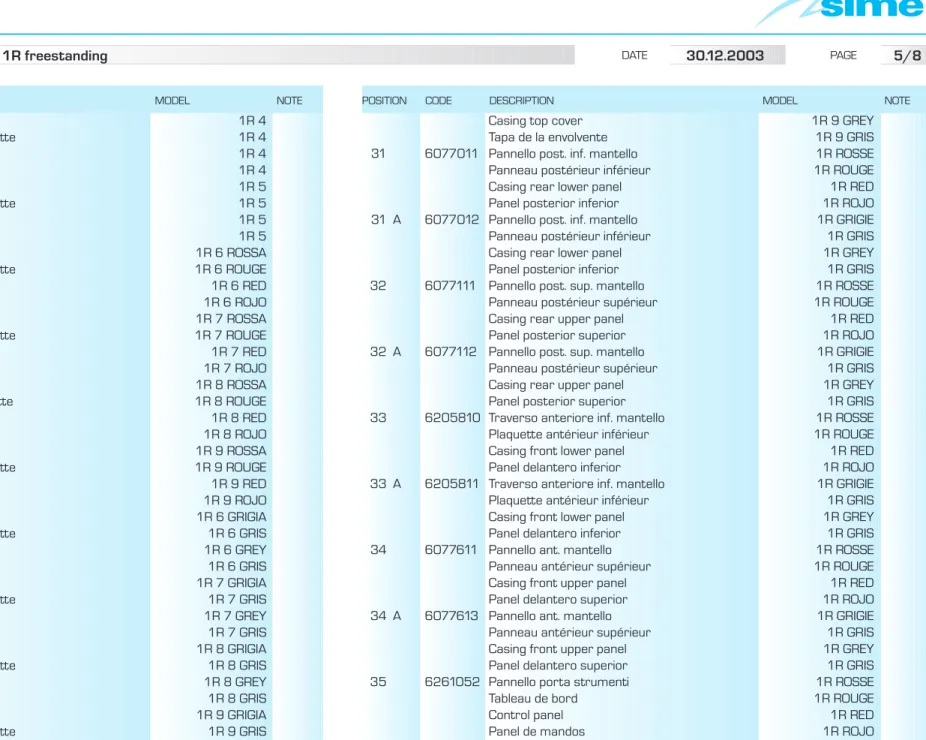Click 'Casing front lower panel' for 6205810
926x740 pixels.
(x=556, y=451)
